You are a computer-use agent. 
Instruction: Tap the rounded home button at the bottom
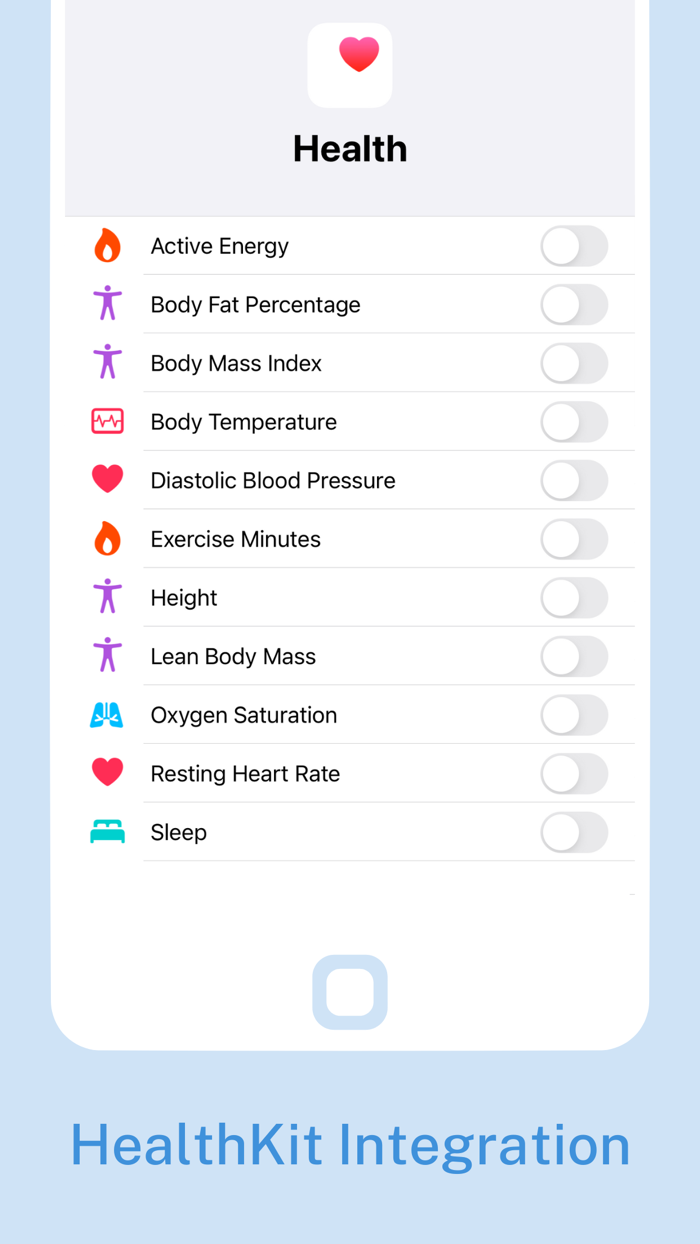tap(350, 992)
